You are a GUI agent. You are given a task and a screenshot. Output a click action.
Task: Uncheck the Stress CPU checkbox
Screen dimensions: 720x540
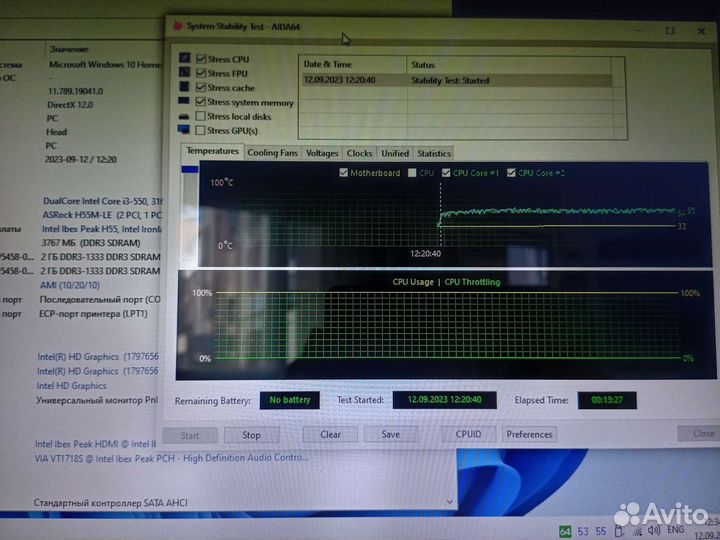point(201,58)
